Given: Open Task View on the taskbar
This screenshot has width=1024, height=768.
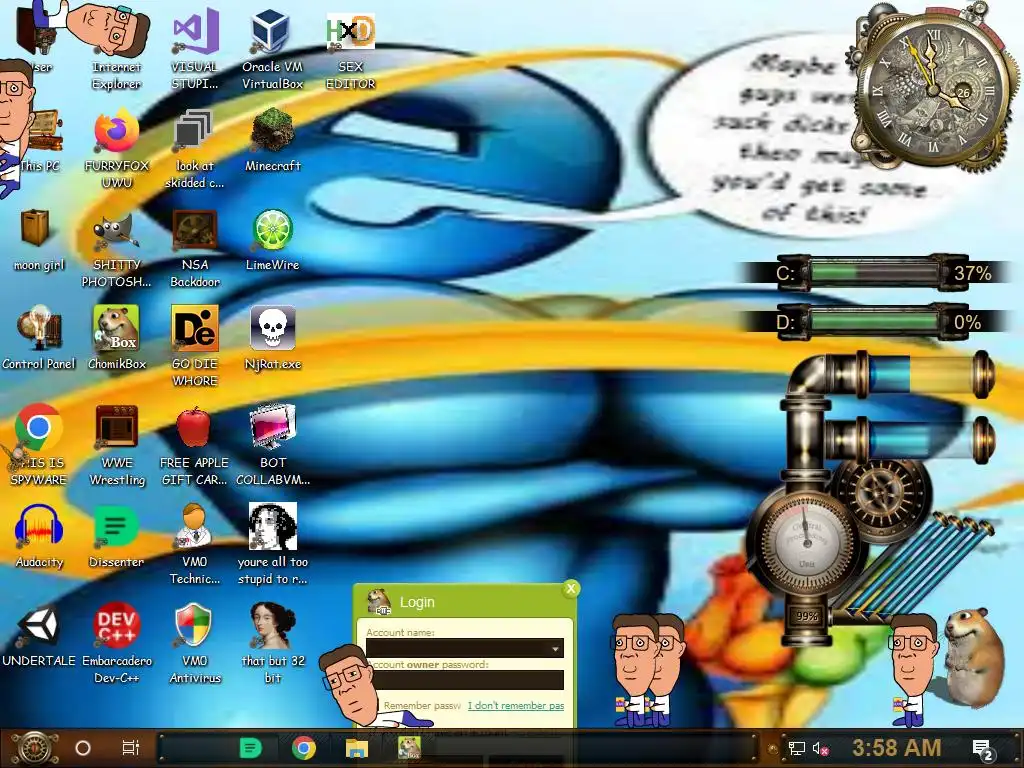Looking at the screenshot, I should pos(131,748).
